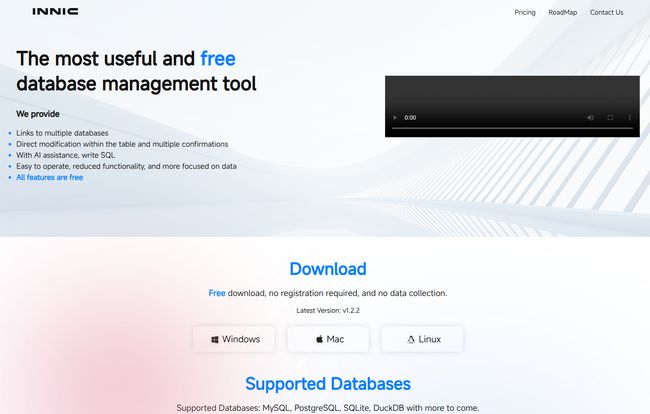This screenshot has height=414, width=650.
Task: Enter fullscreen for the demo video
Action: 610,118
